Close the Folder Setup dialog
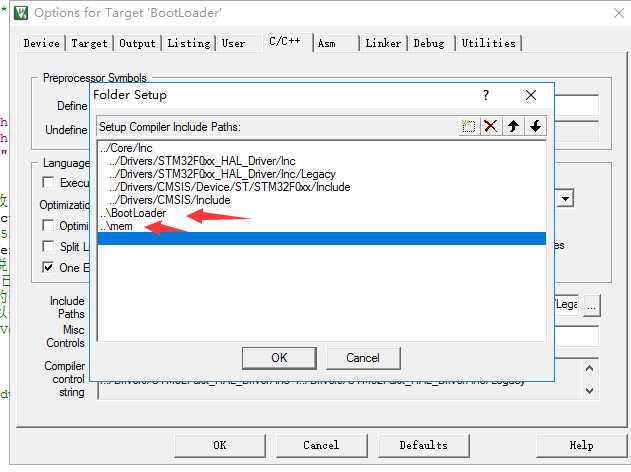 (x=531, y=95)
